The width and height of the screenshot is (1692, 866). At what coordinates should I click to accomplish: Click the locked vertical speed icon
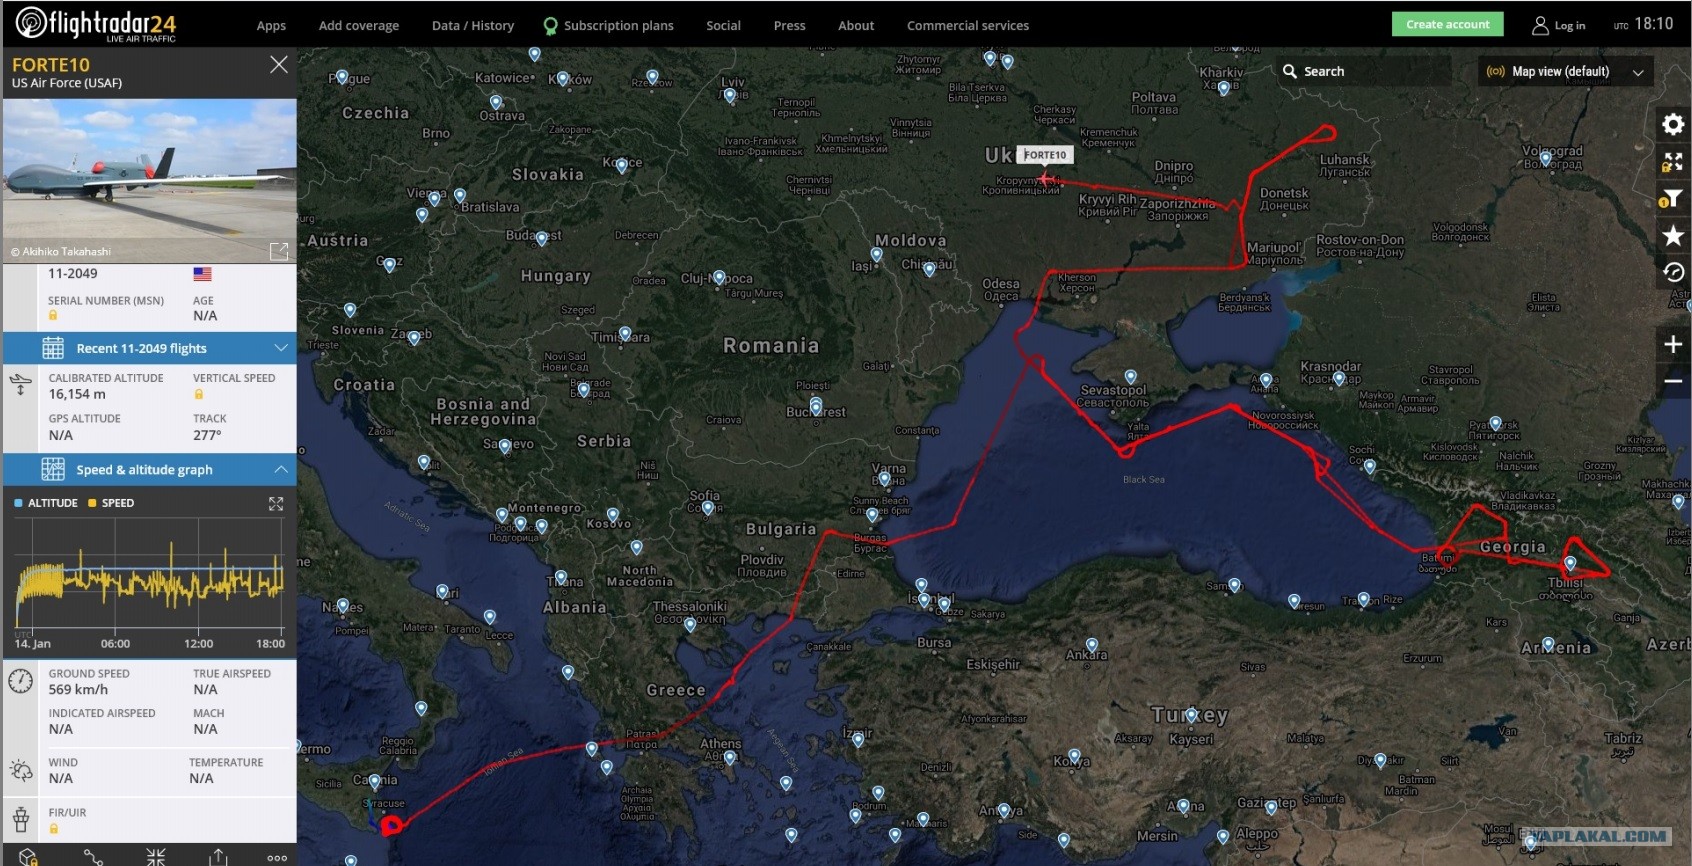click(198, 394)
